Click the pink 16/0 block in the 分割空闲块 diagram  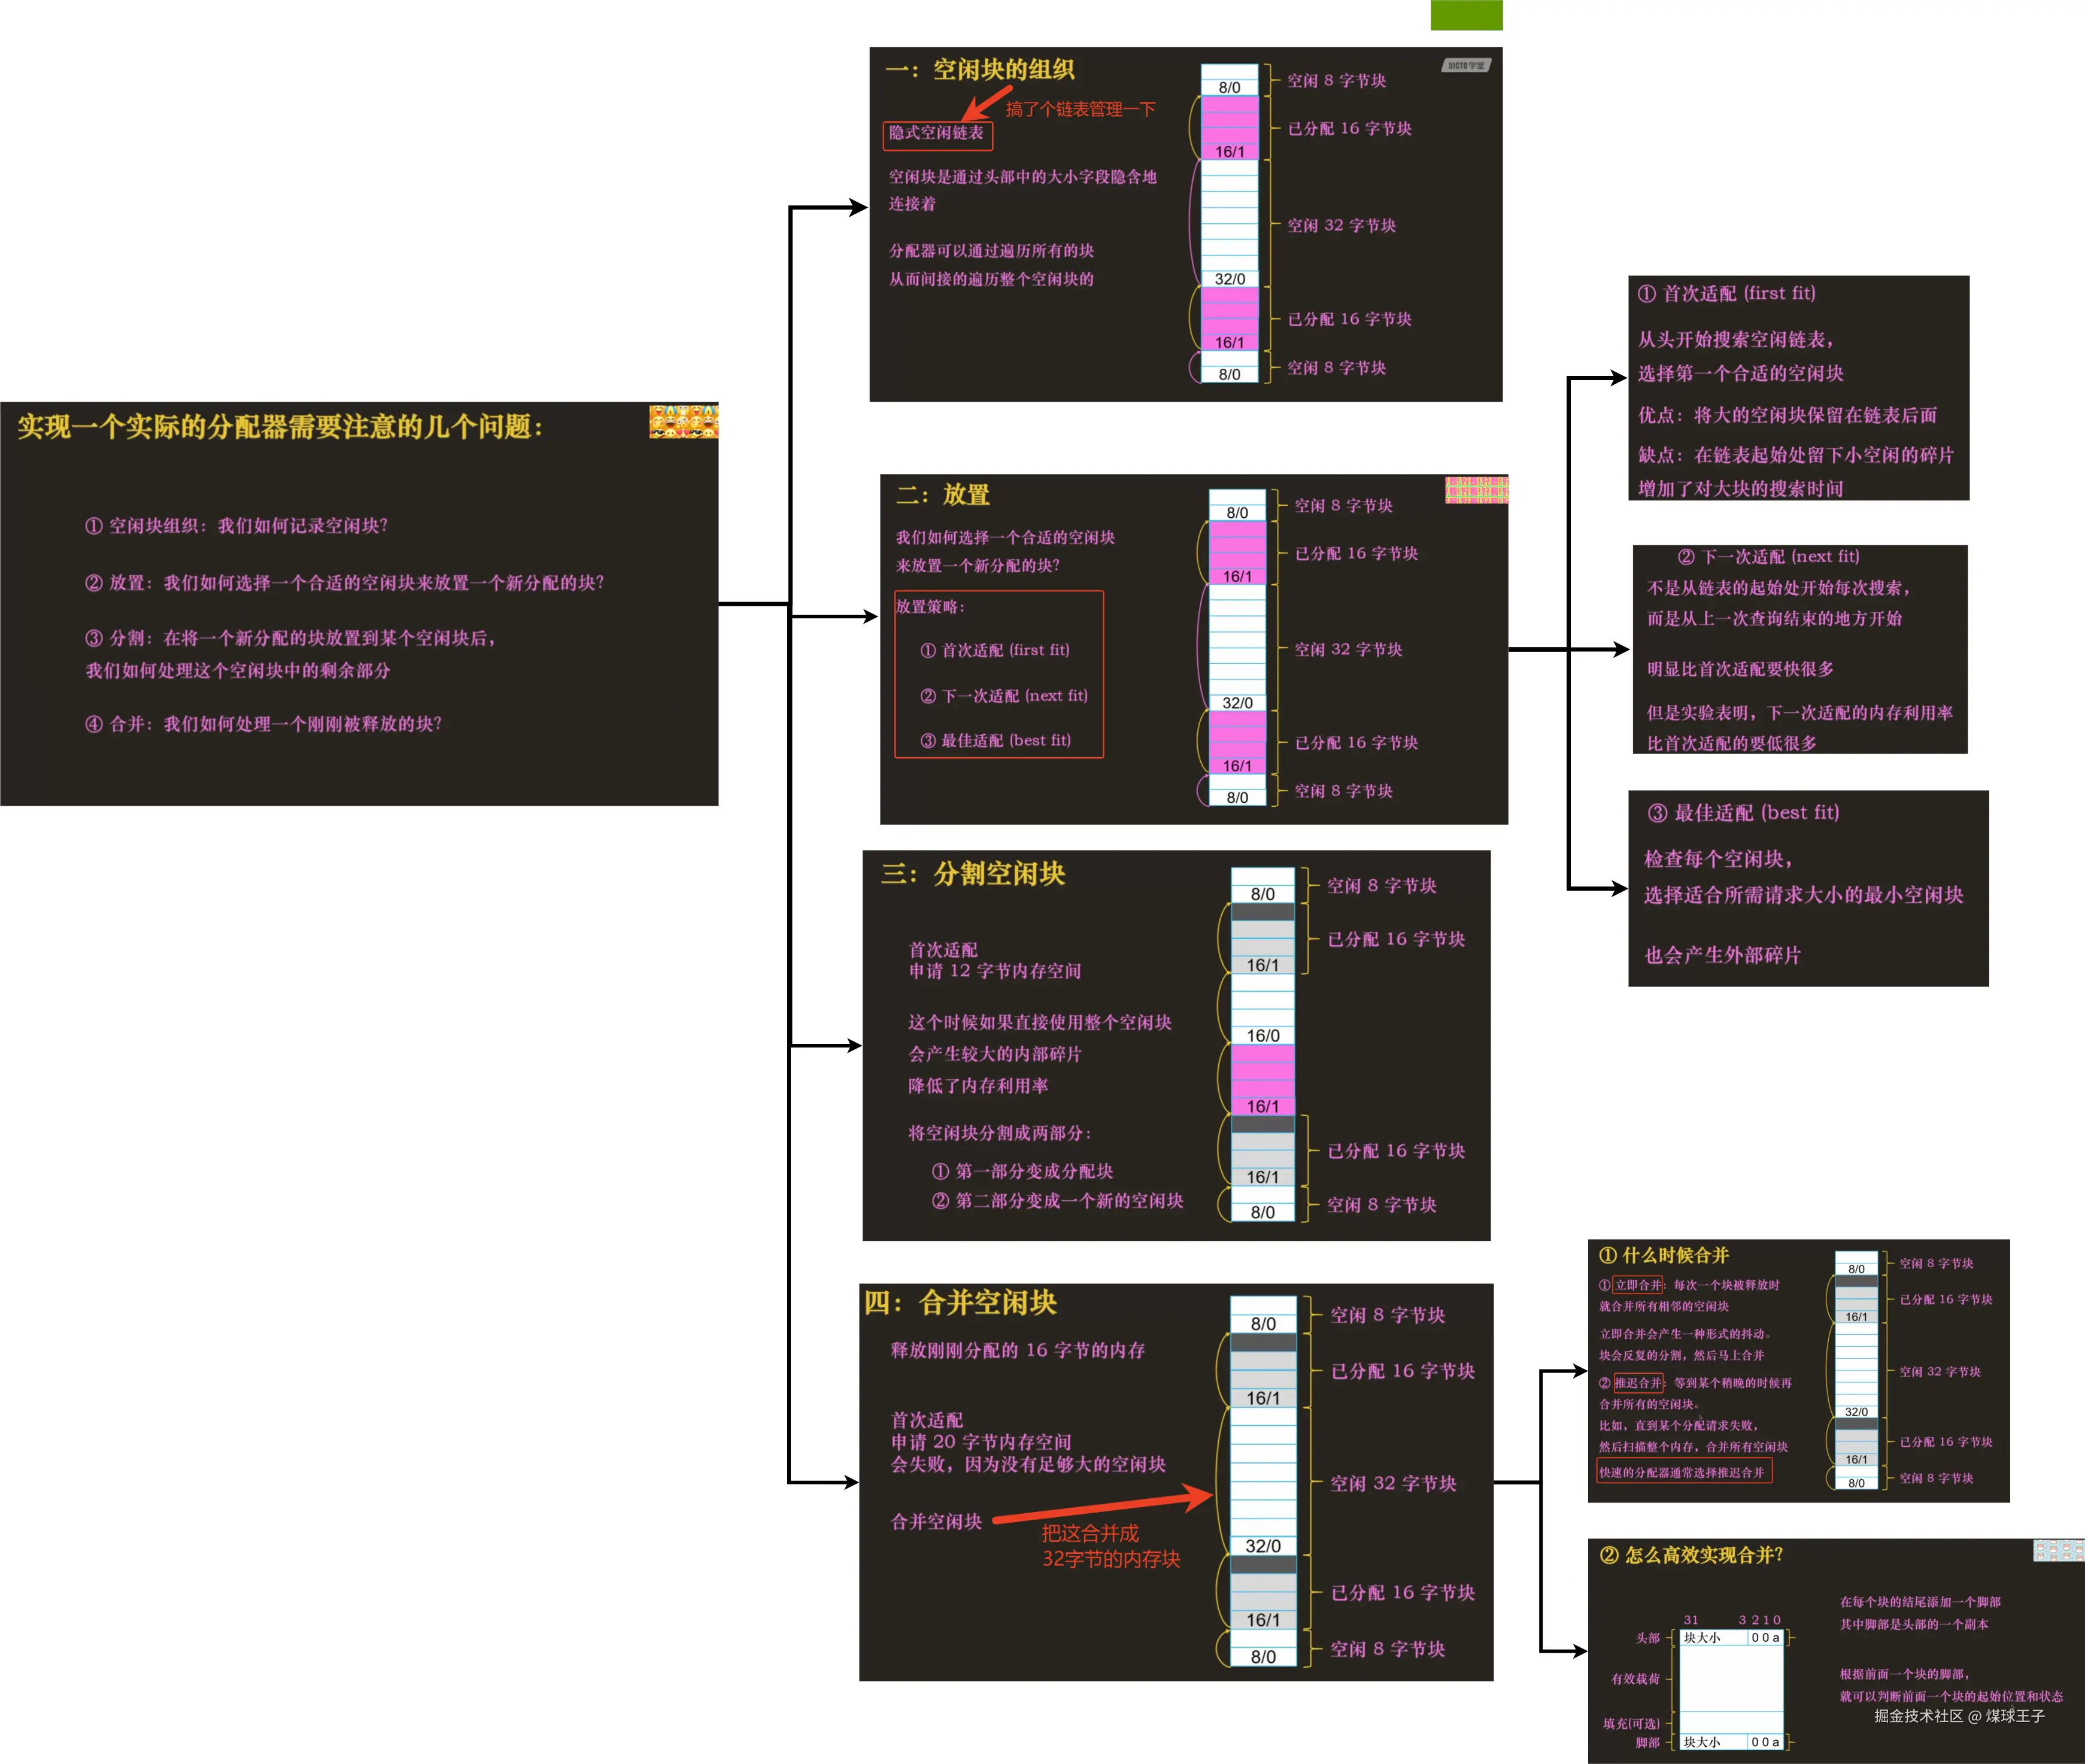pos(1262,1071)
